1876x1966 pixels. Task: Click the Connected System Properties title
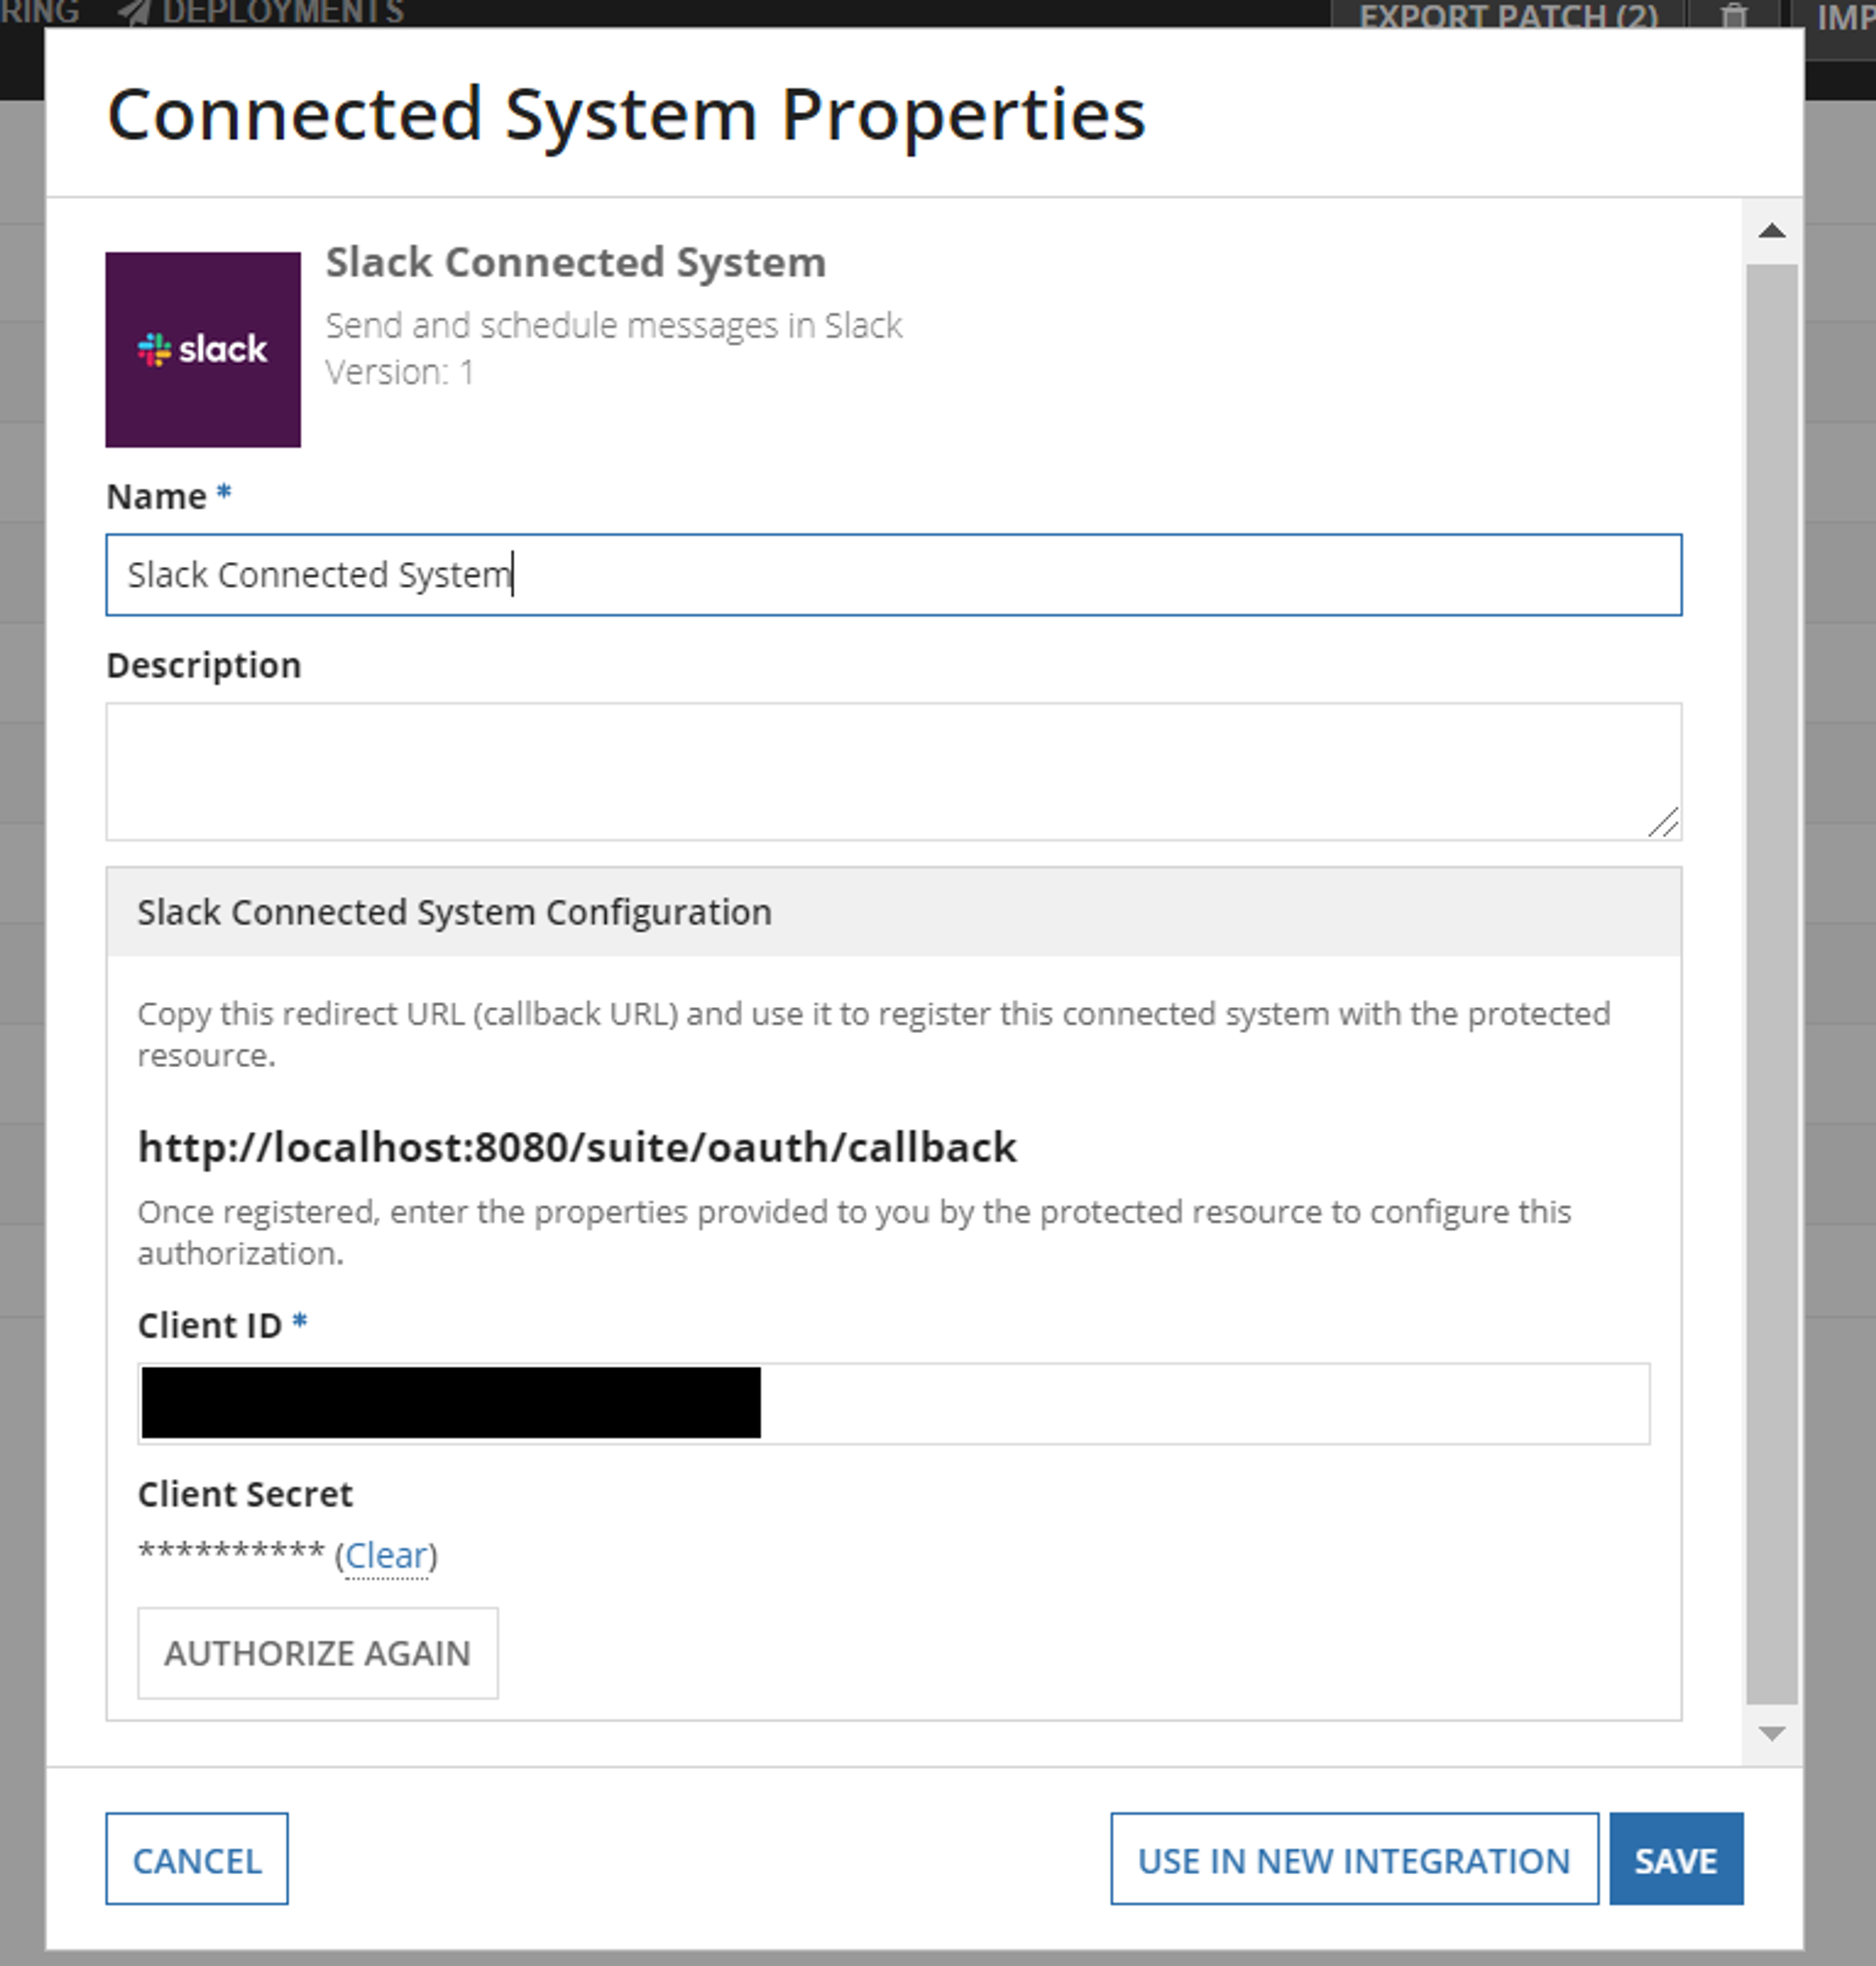[x=626, y=115]
